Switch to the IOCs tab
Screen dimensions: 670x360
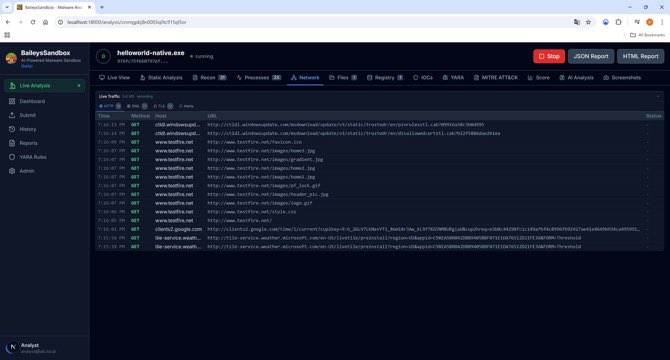423,78
